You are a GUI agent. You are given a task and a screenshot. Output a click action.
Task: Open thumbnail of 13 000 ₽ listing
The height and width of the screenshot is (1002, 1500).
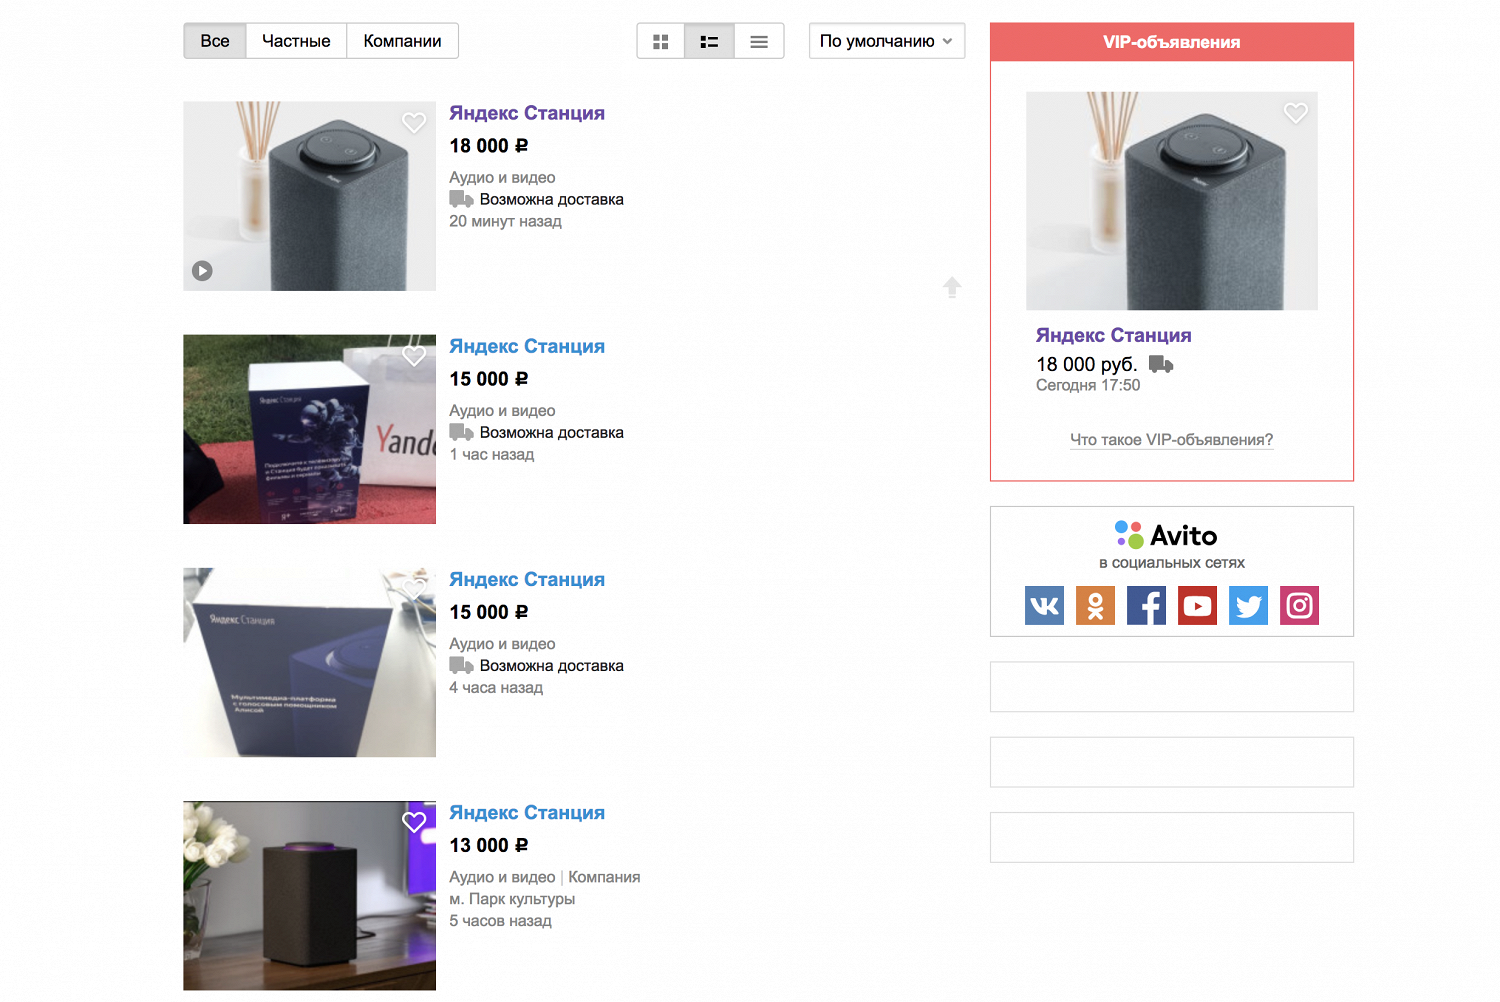(309, 895)
